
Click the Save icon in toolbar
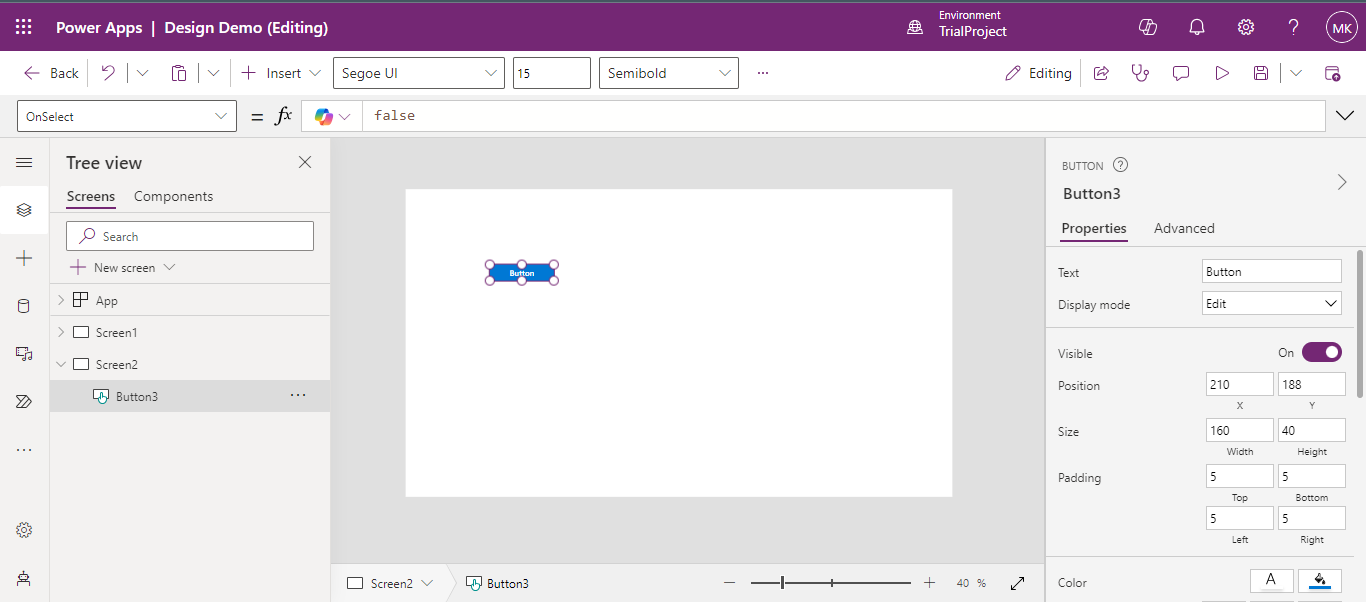coord(1261,73)
